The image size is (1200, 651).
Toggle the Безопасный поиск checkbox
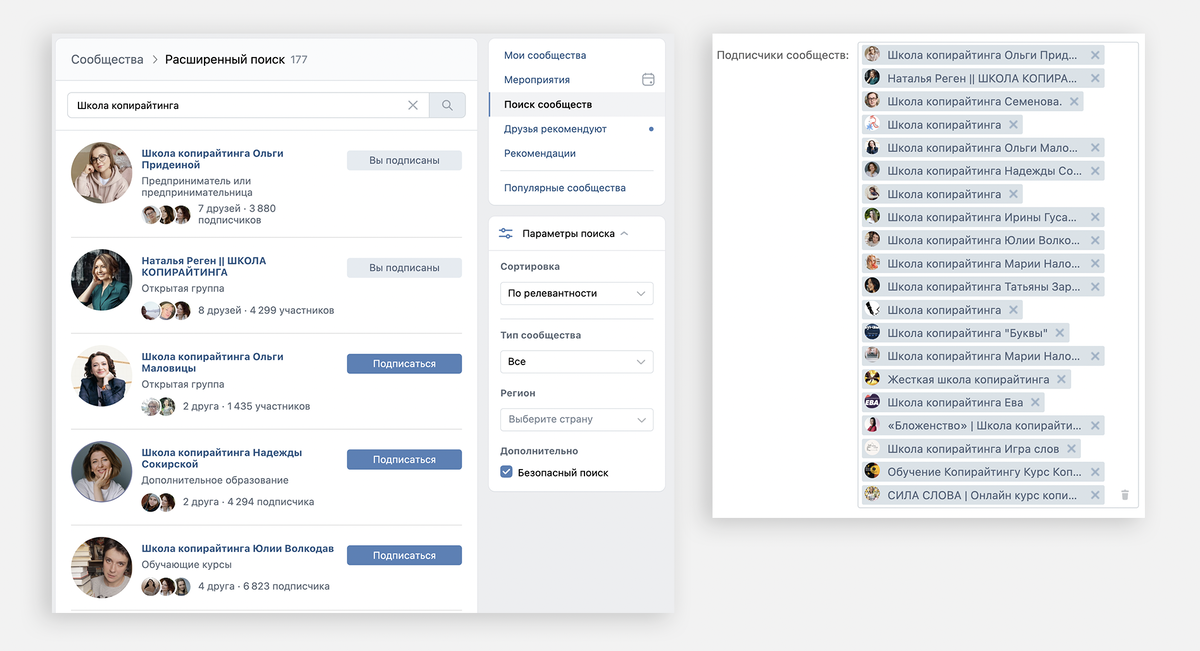pos(506,472)
